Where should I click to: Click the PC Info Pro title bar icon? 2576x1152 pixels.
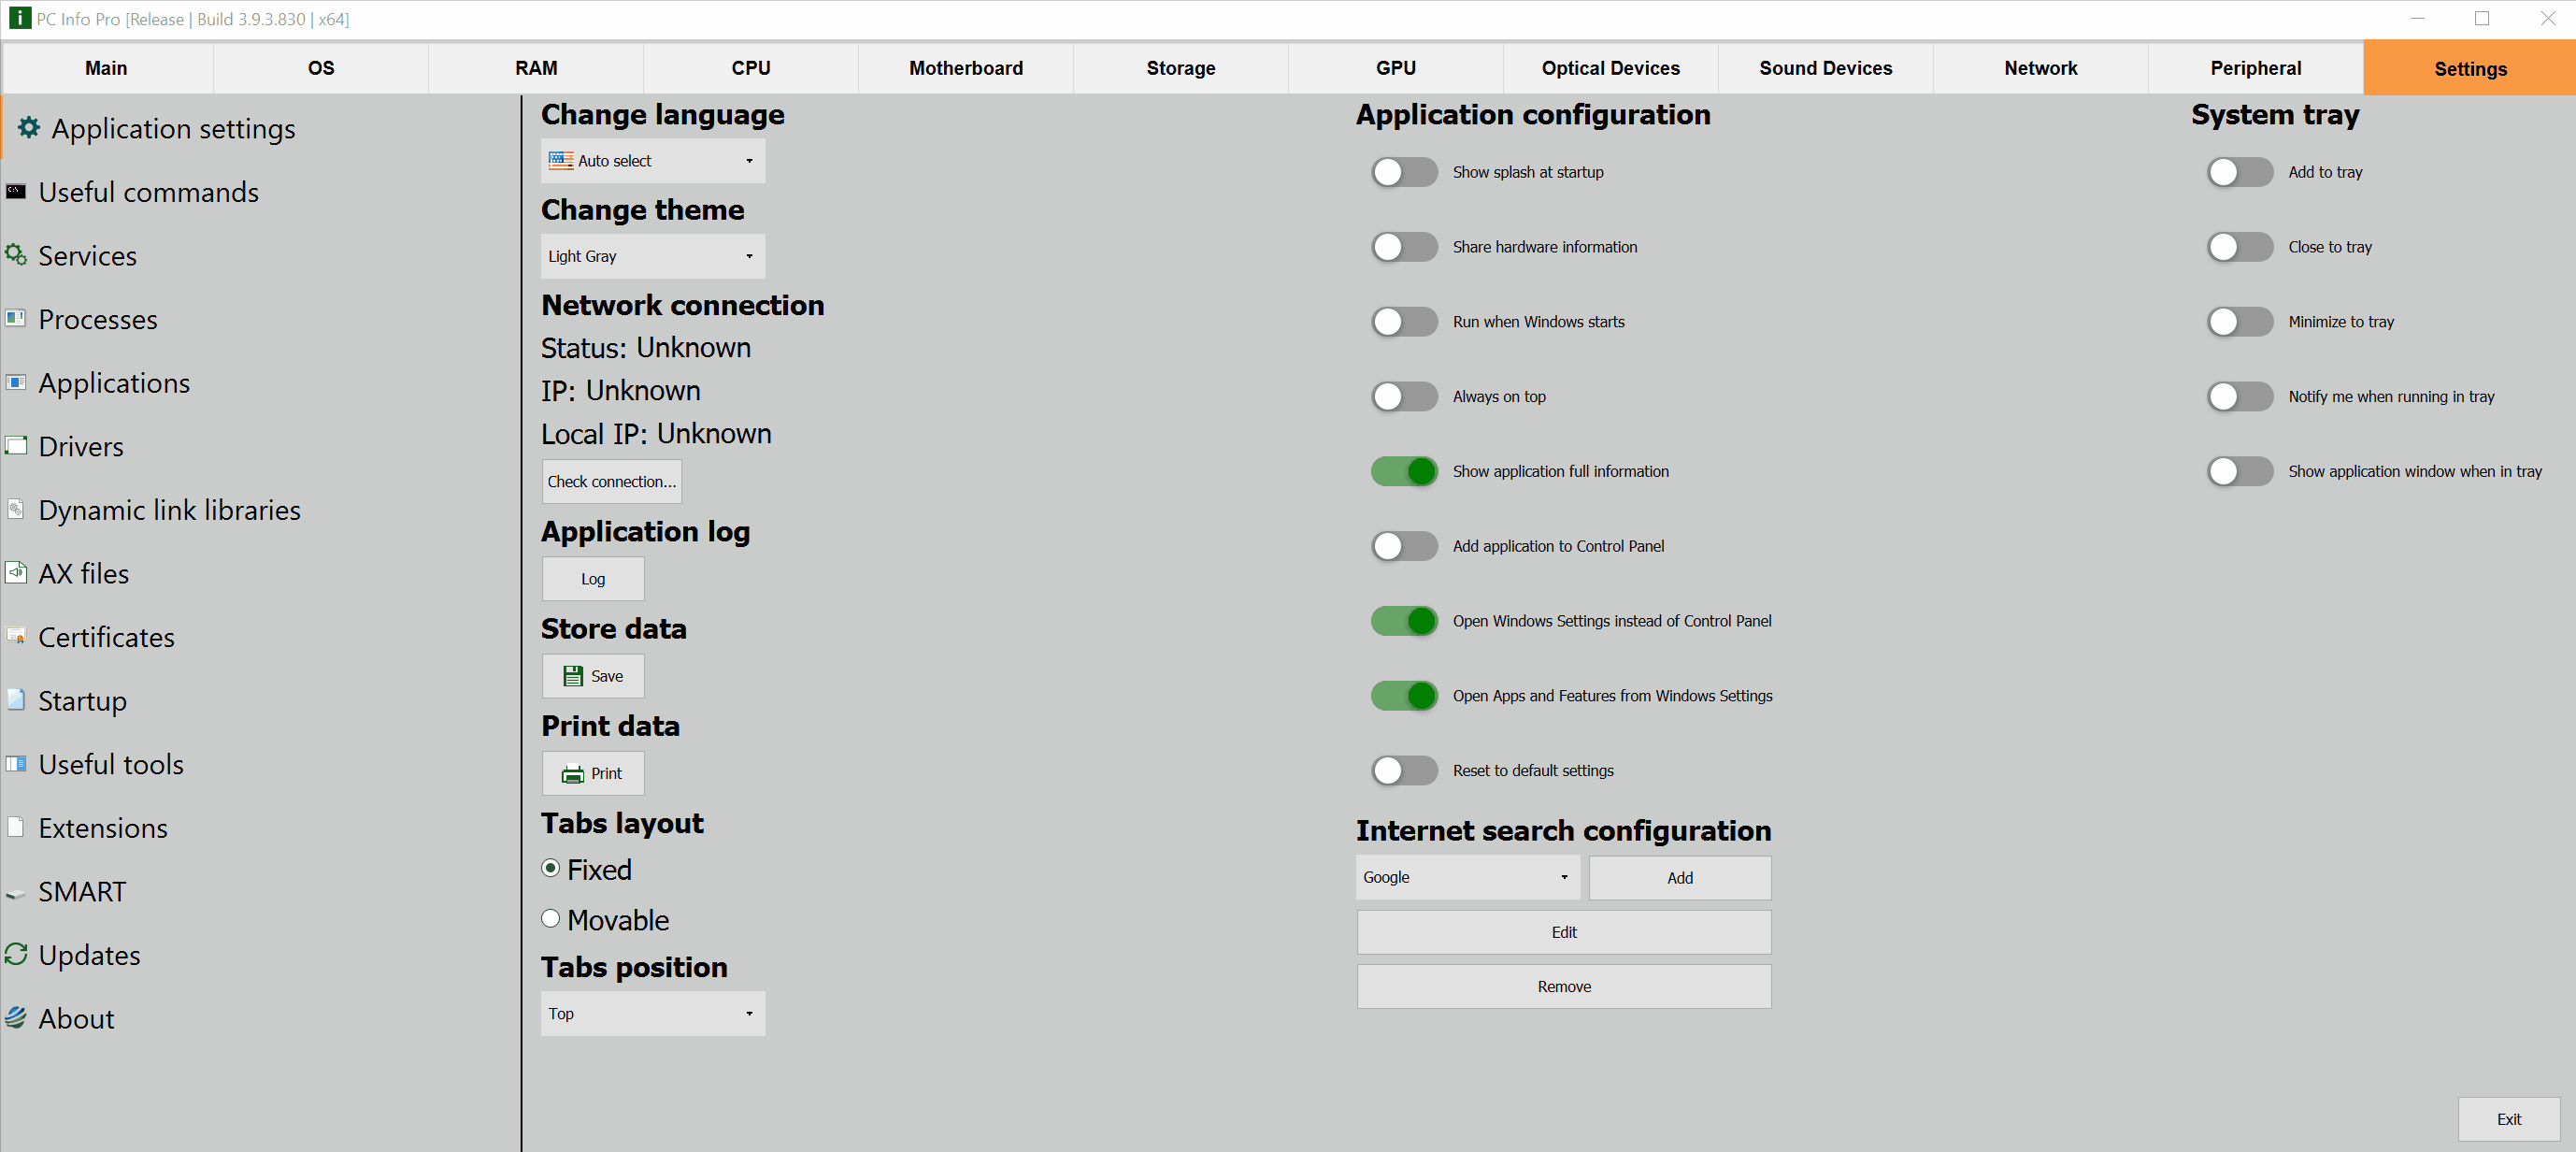point(19,18)
